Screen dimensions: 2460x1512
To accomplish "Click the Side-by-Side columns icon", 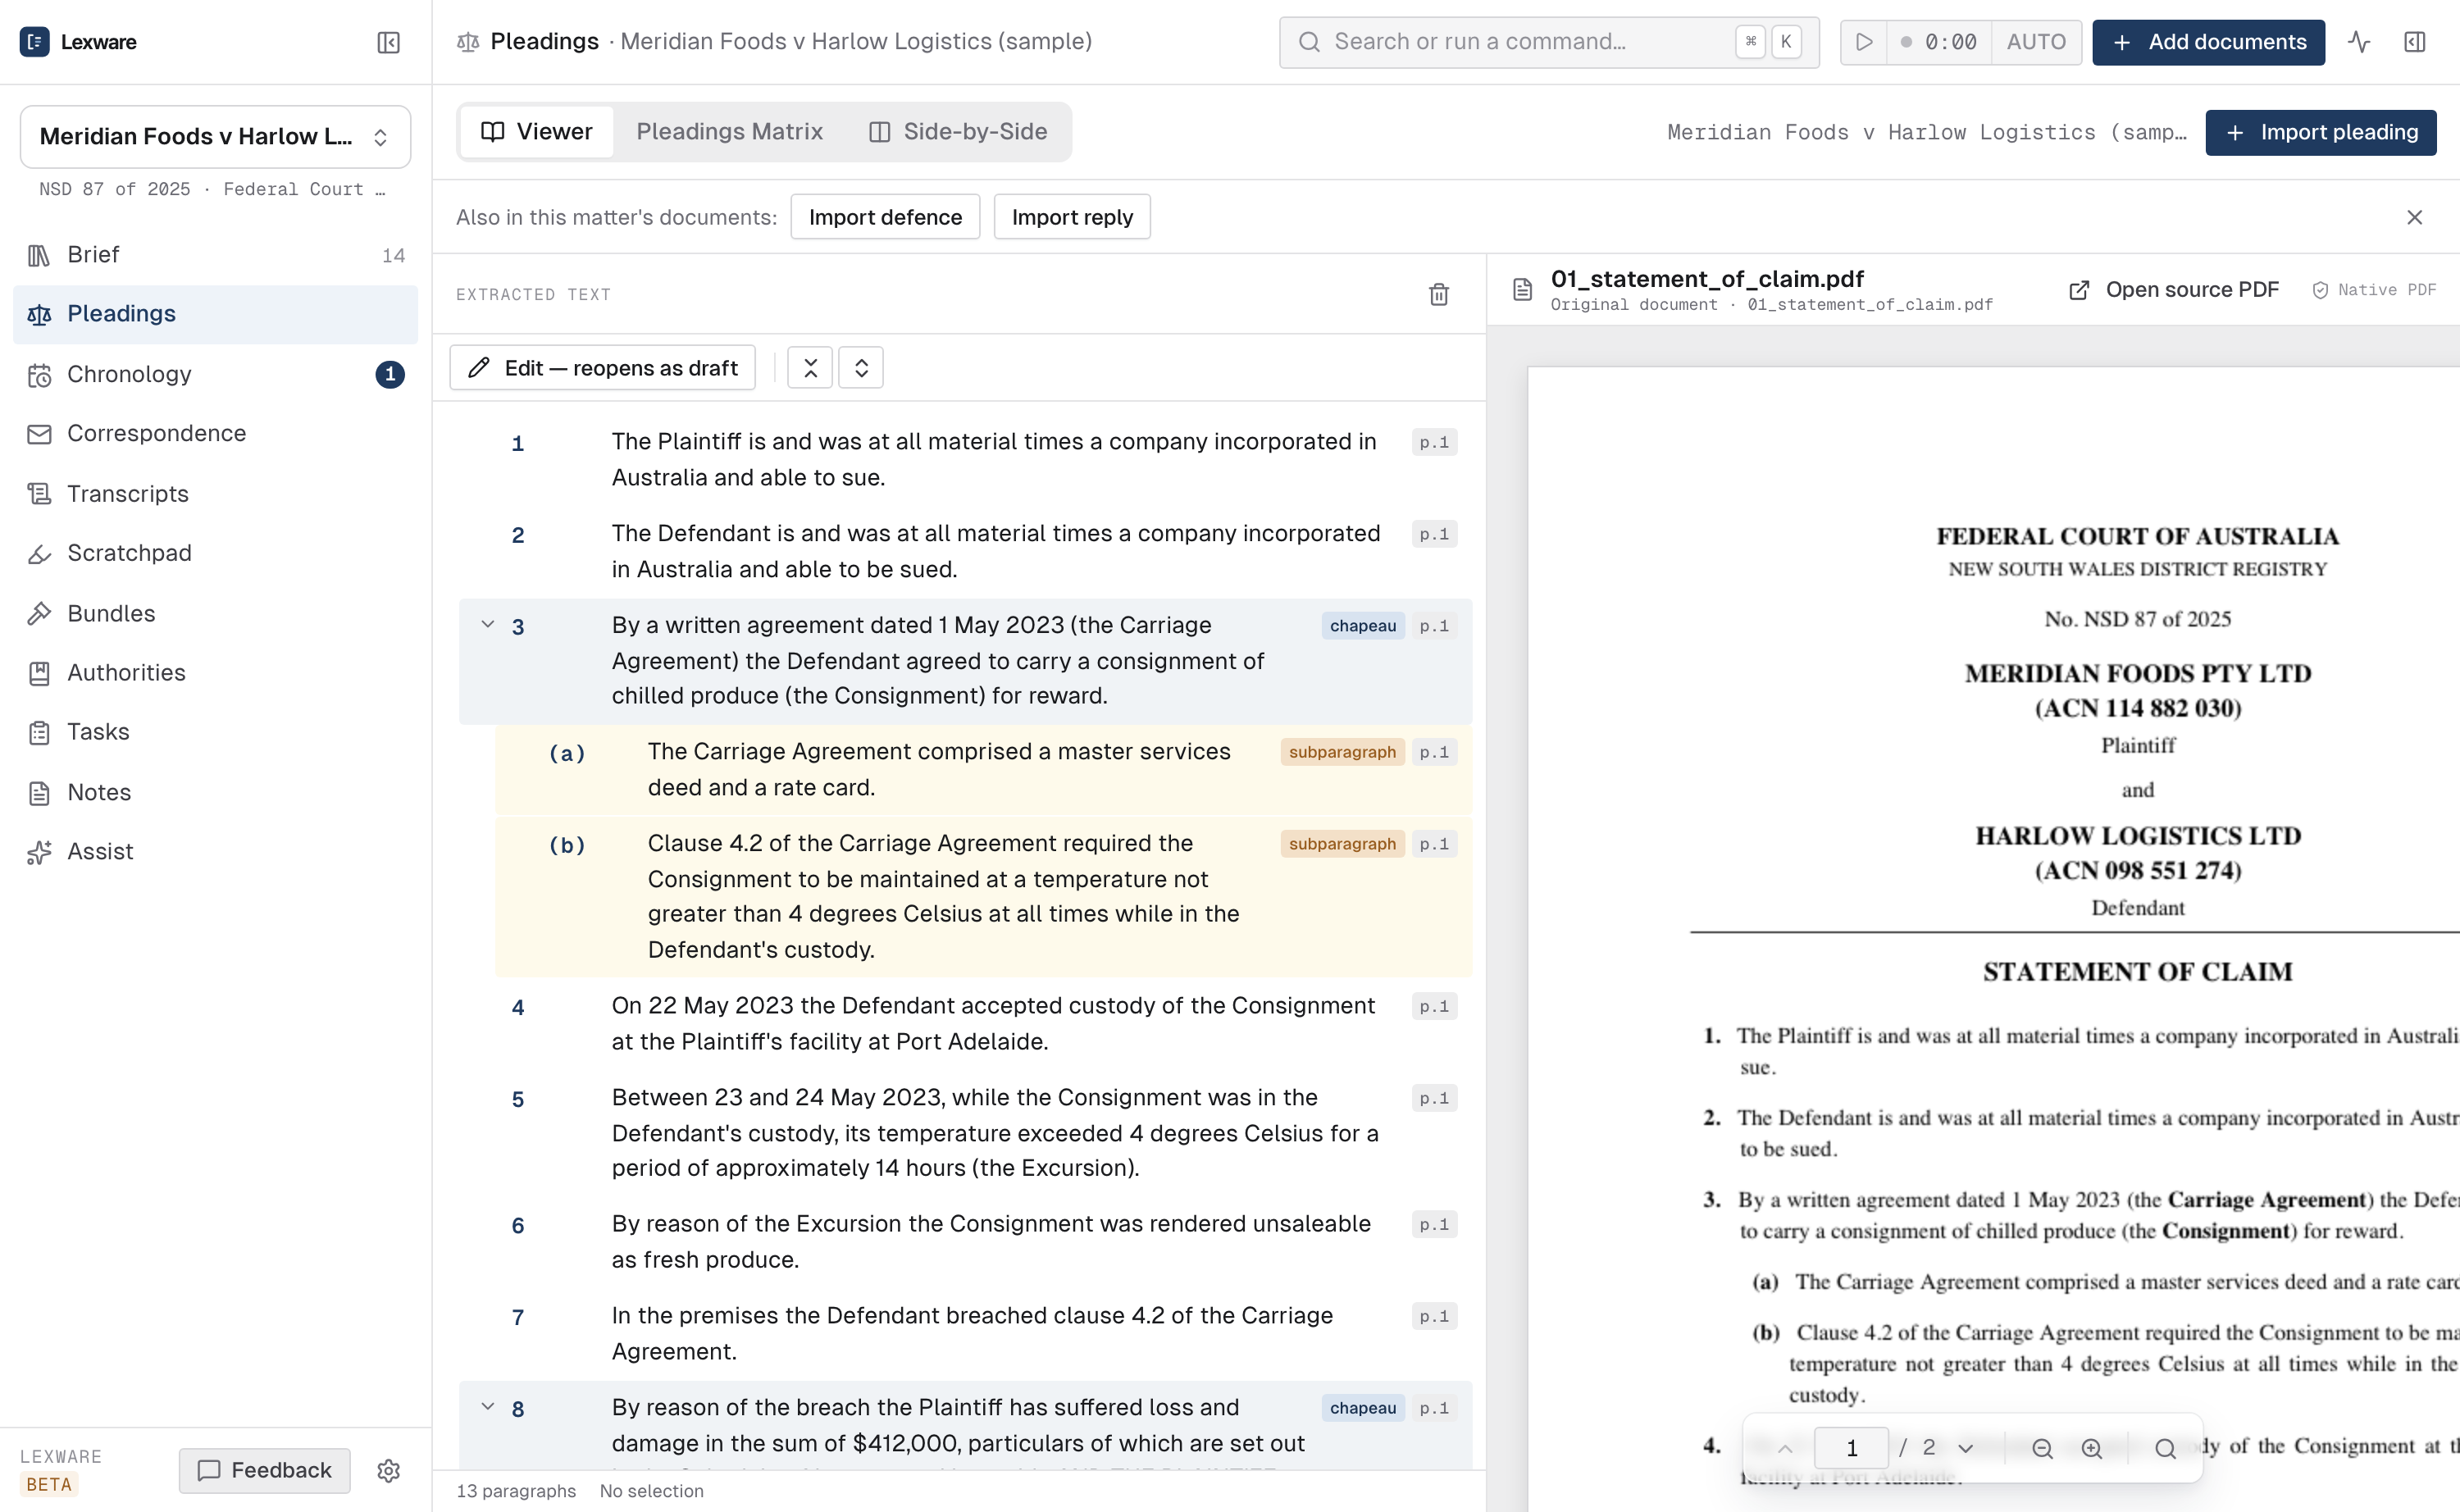I will (x=879, y=132).
